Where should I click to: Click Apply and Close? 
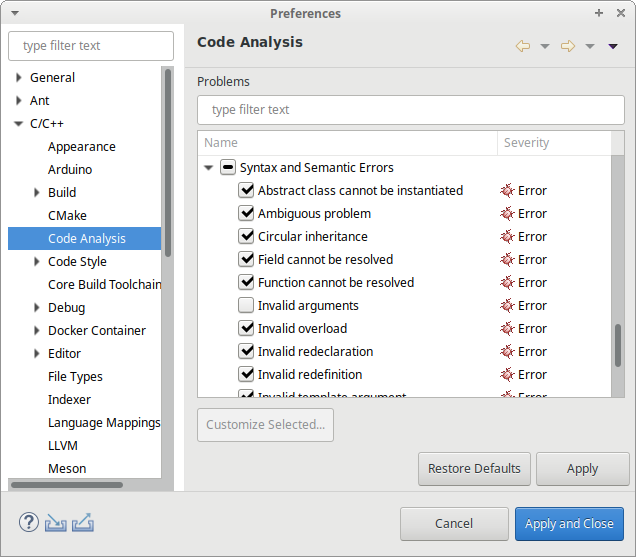pyautogui.click(x=569, y=523)
